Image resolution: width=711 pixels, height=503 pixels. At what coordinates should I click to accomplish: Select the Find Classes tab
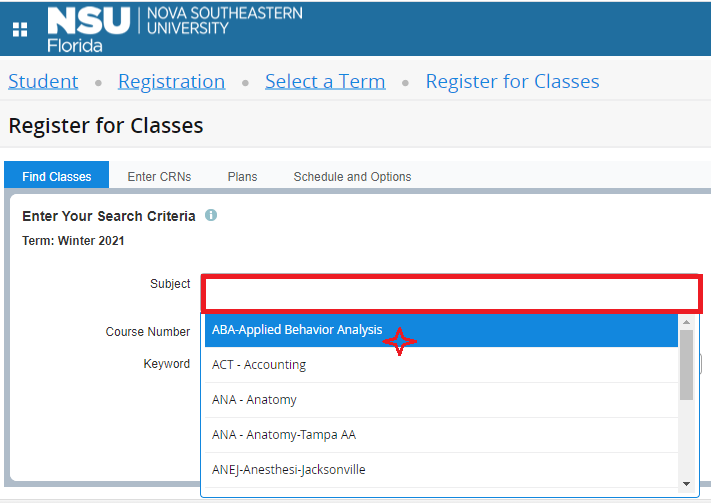[57, 176]
